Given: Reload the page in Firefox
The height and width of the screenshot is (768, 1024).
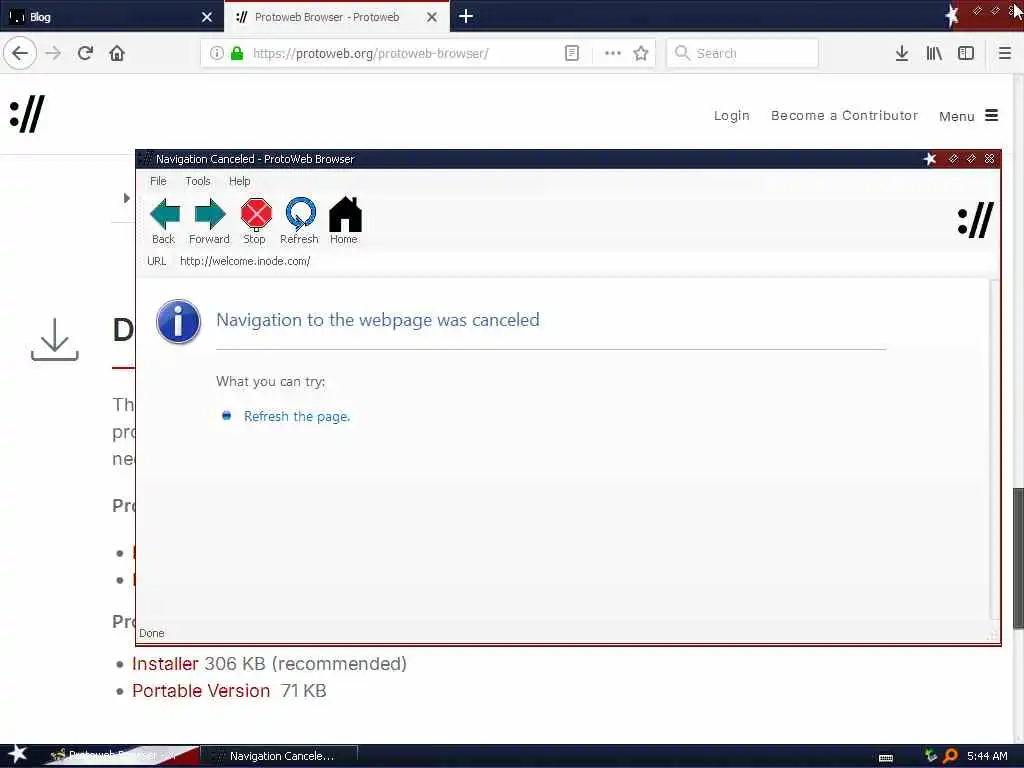Looking at the screenshot, I should (85, 53).
